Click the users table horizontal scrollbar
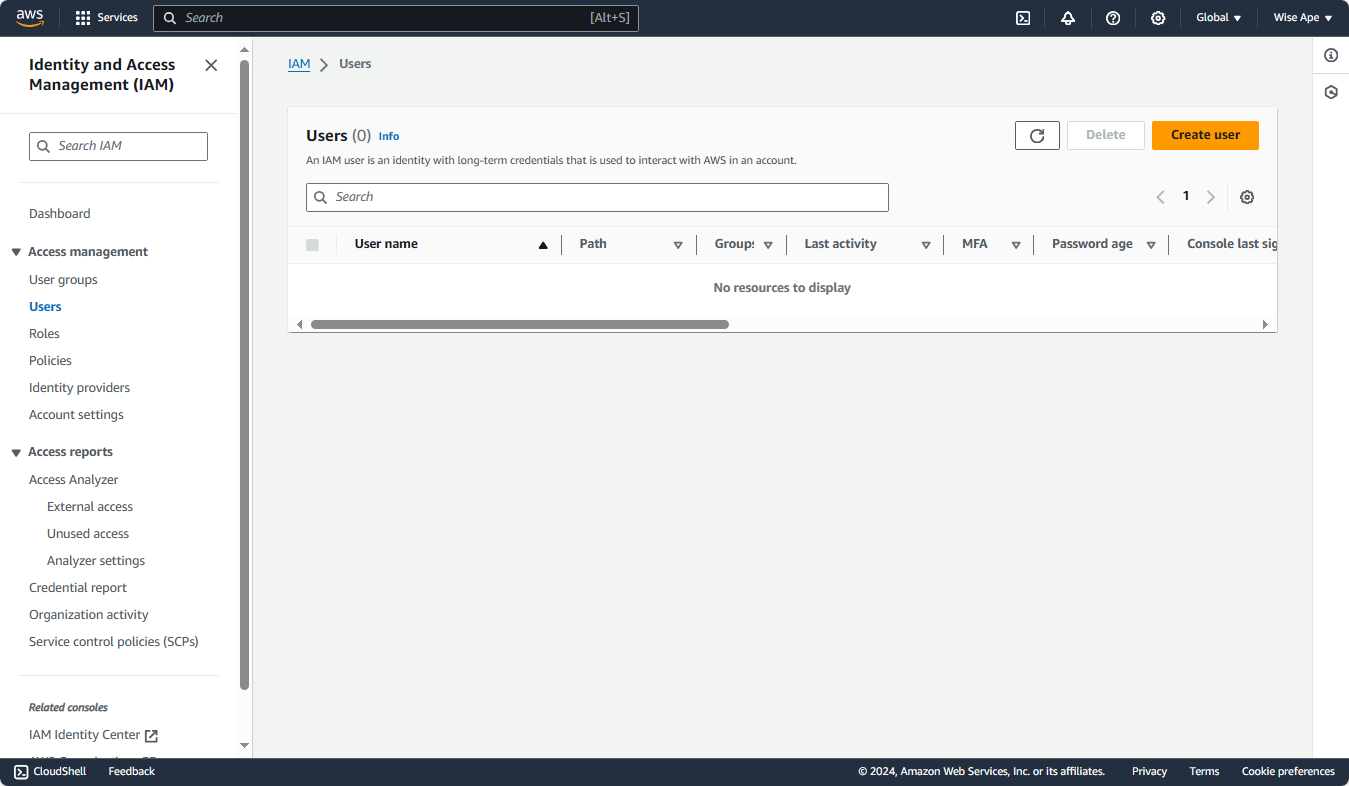 point(520,325)
